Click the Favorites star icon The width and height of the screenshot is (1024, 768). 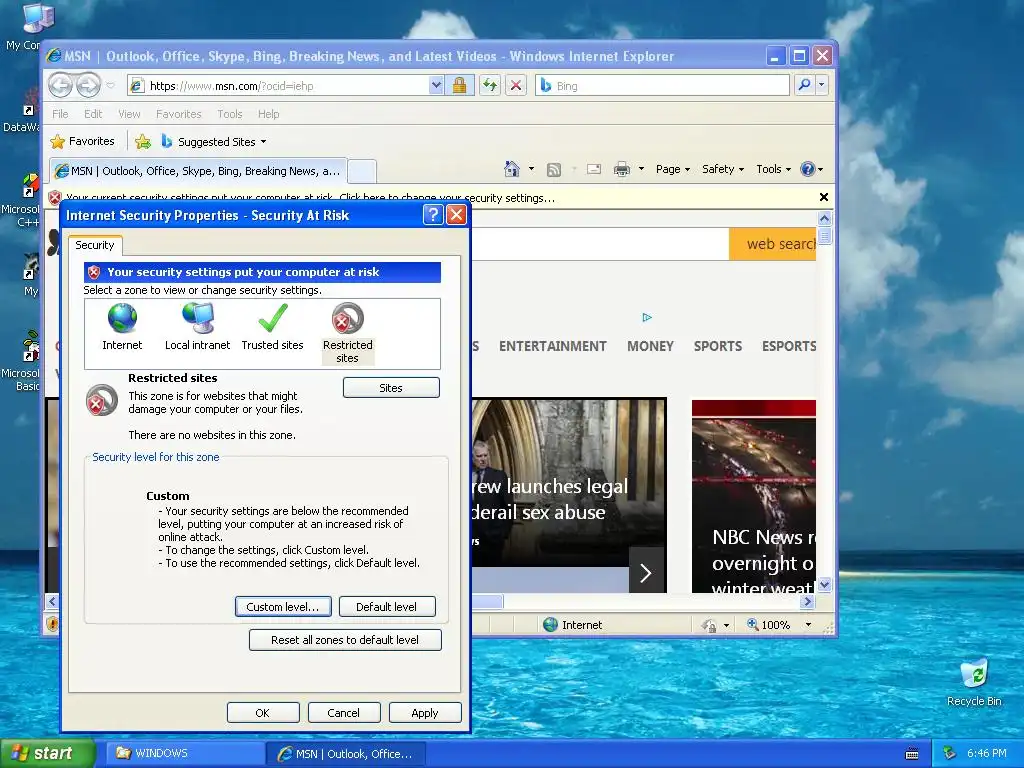58,142
